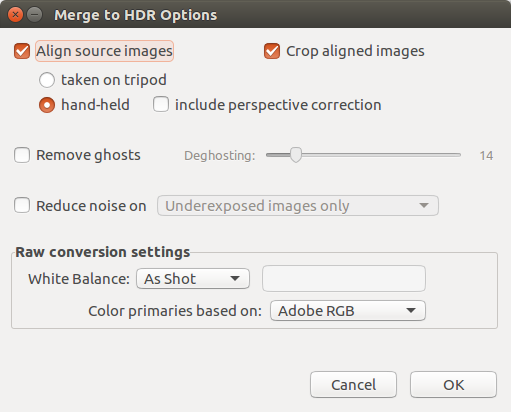Select the hand-held radio button
Image resolution: width=511 pixels, height=412 pixels.
pyautogui.click(x=47, y=105)
